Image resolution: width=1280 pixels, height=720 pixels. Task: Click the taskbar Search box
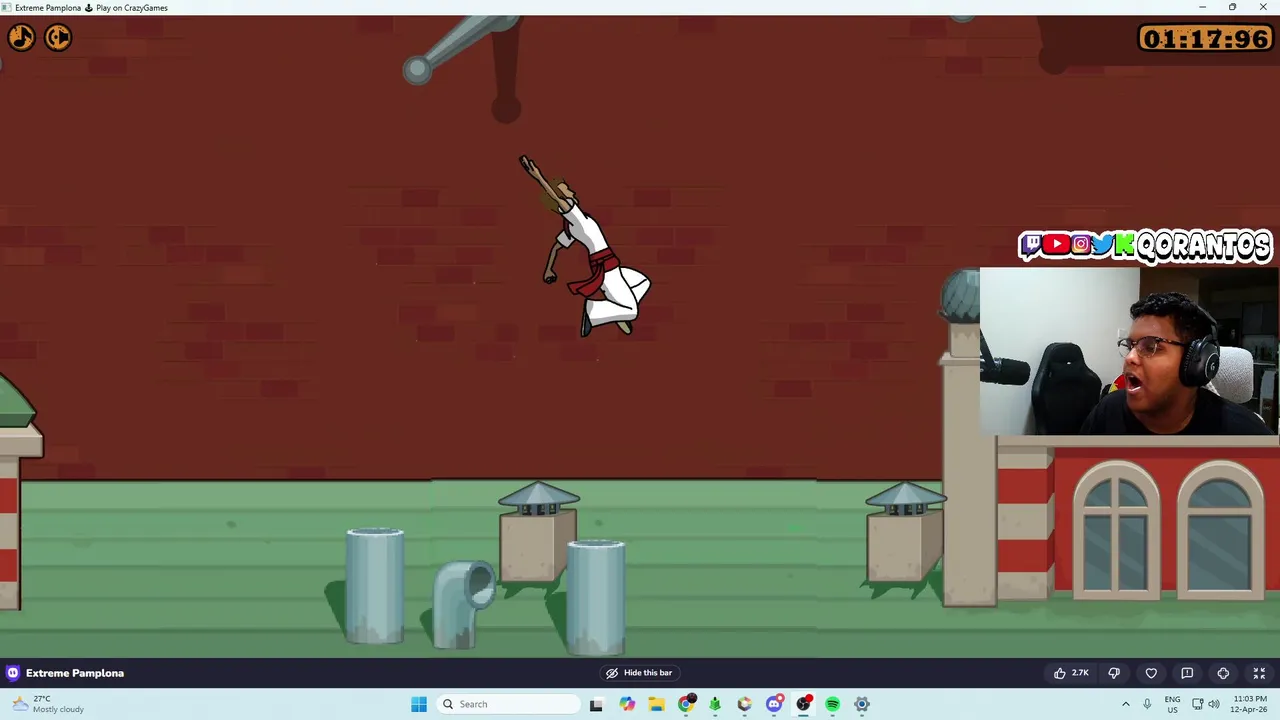506,704
